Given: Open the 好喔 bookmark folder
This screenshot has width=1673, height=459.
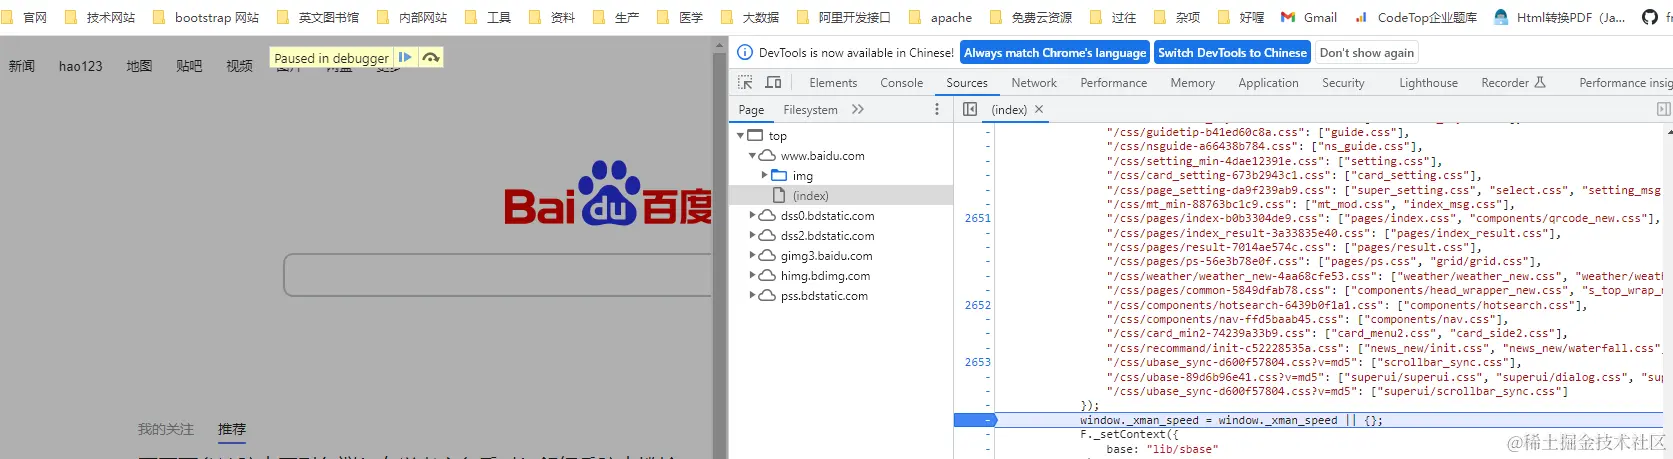Looking at the screenshot, I should point(1240,17).
